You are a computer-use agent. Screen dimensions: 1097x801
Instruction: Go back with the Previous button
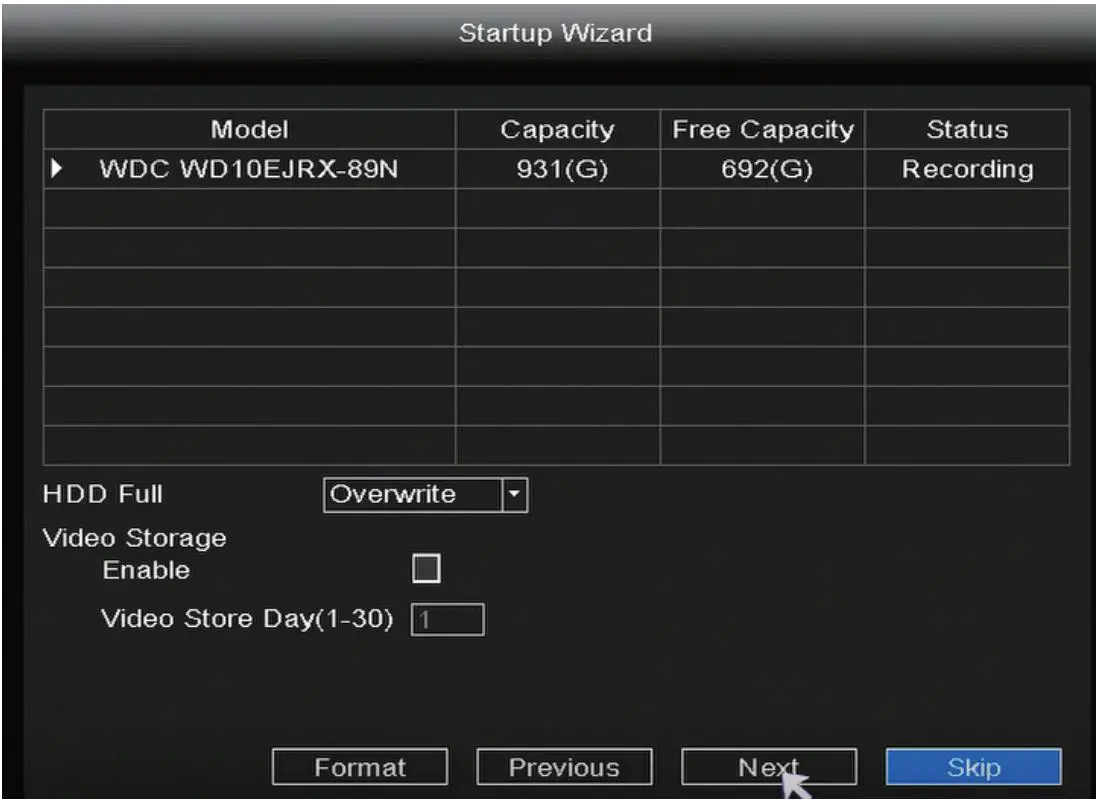coord(564,767)
